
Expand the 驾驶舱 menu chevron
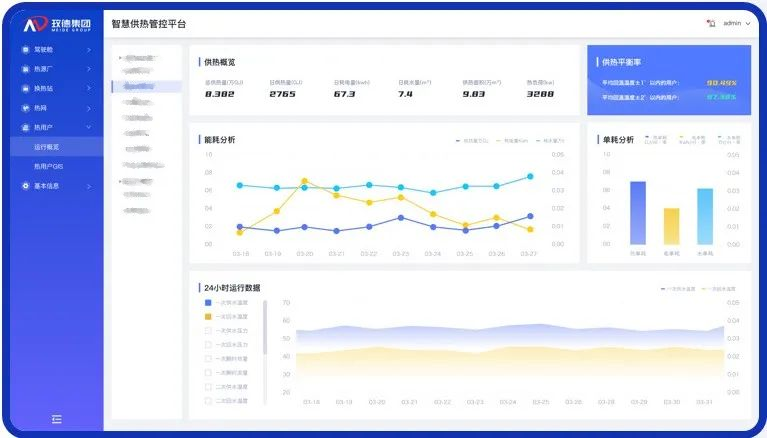point(89,49)
